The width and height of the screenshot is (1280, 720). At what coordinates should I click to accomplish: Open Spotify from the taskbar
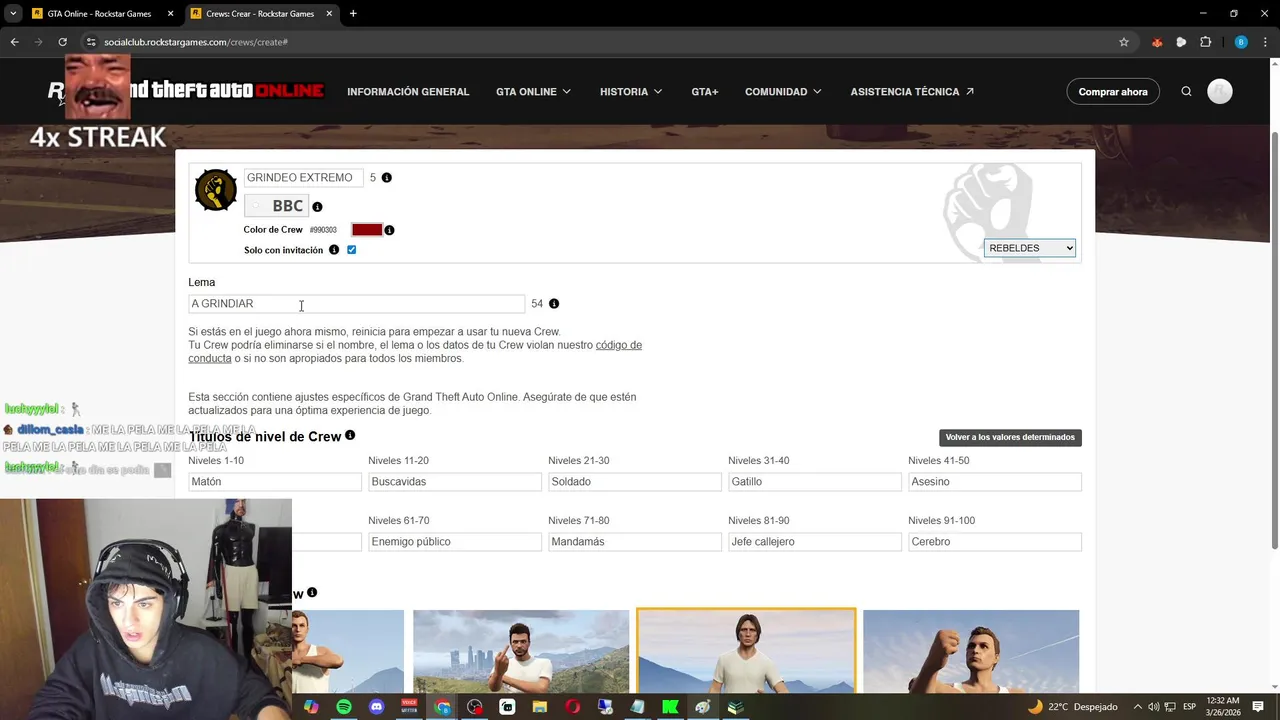pyautogui.click(x=344, y=707)
